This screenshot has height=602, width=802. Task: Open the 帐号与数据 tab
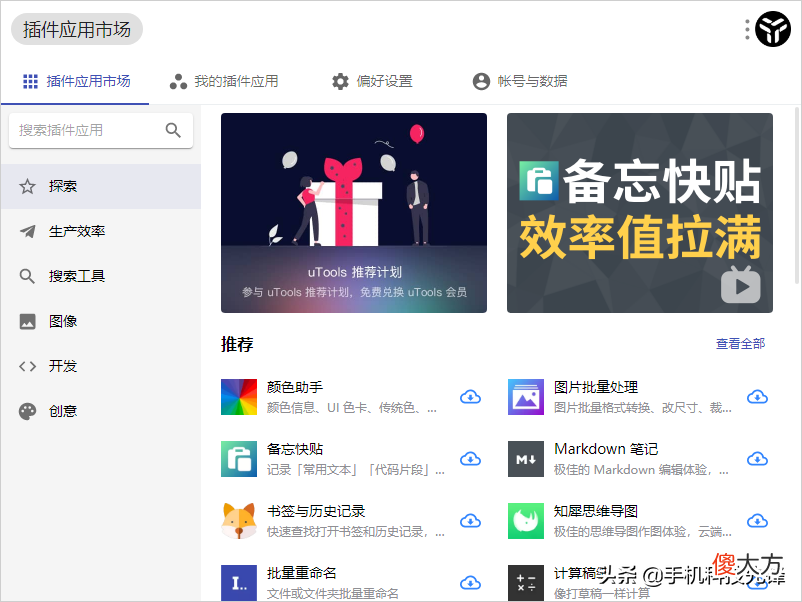click(x=520, y=81)
